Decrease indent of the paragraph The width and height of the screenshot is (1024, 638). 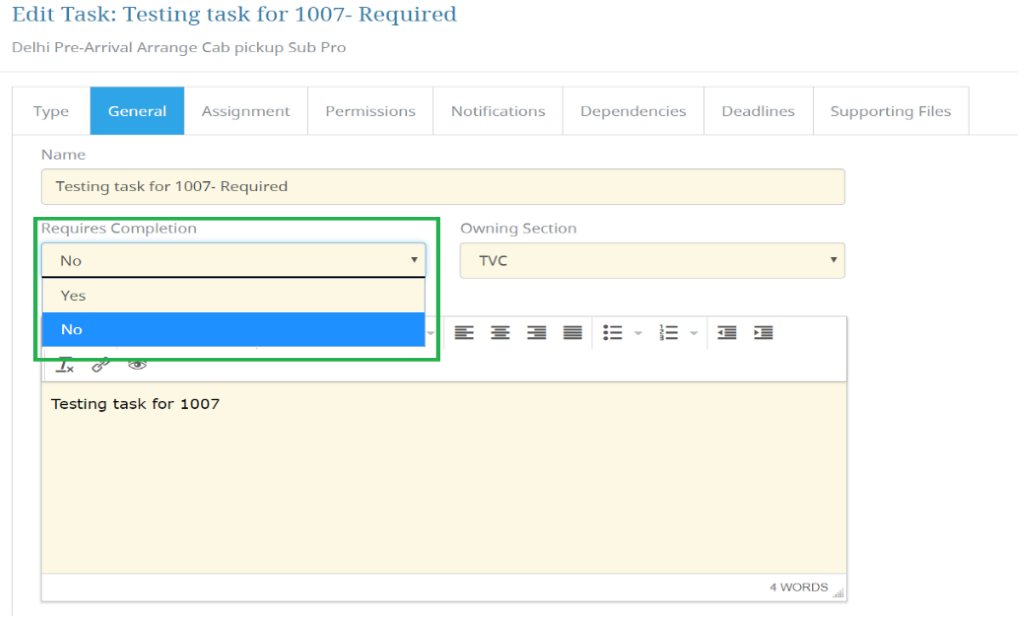click(x=727, y=333)
